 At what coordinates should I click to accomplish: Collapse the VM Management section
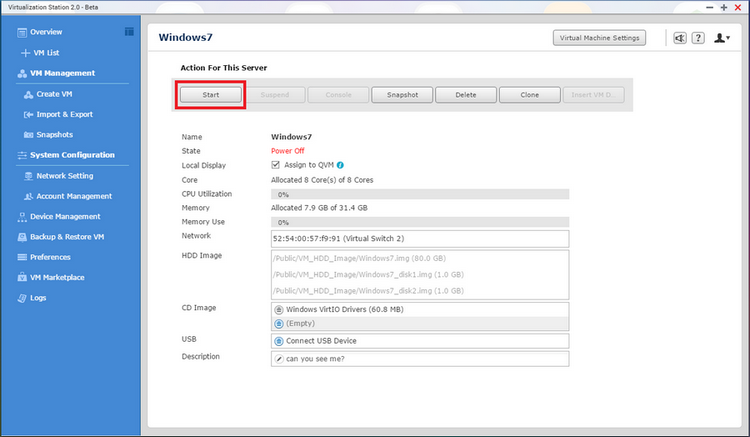[62, 73]
